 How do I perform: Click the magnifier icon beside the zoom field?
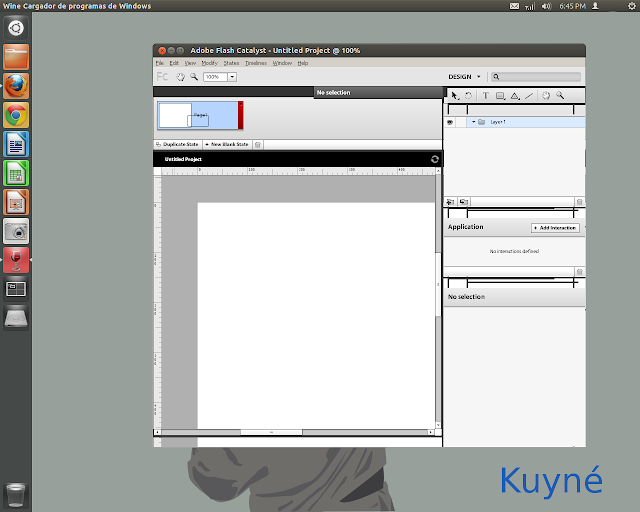coord(194,77)
